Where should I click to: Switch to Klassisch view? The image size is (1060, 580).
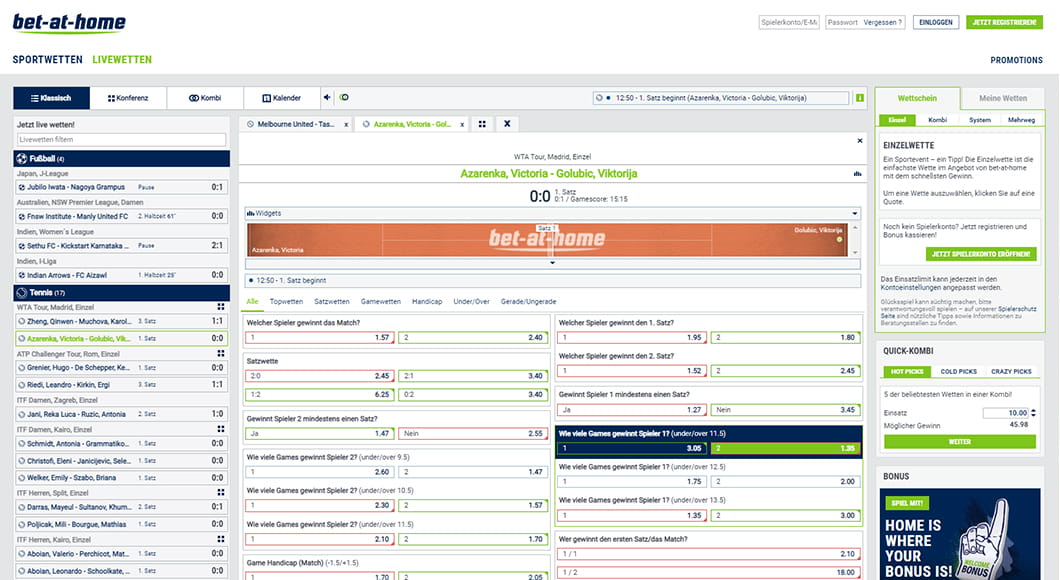tap(51, 98)
